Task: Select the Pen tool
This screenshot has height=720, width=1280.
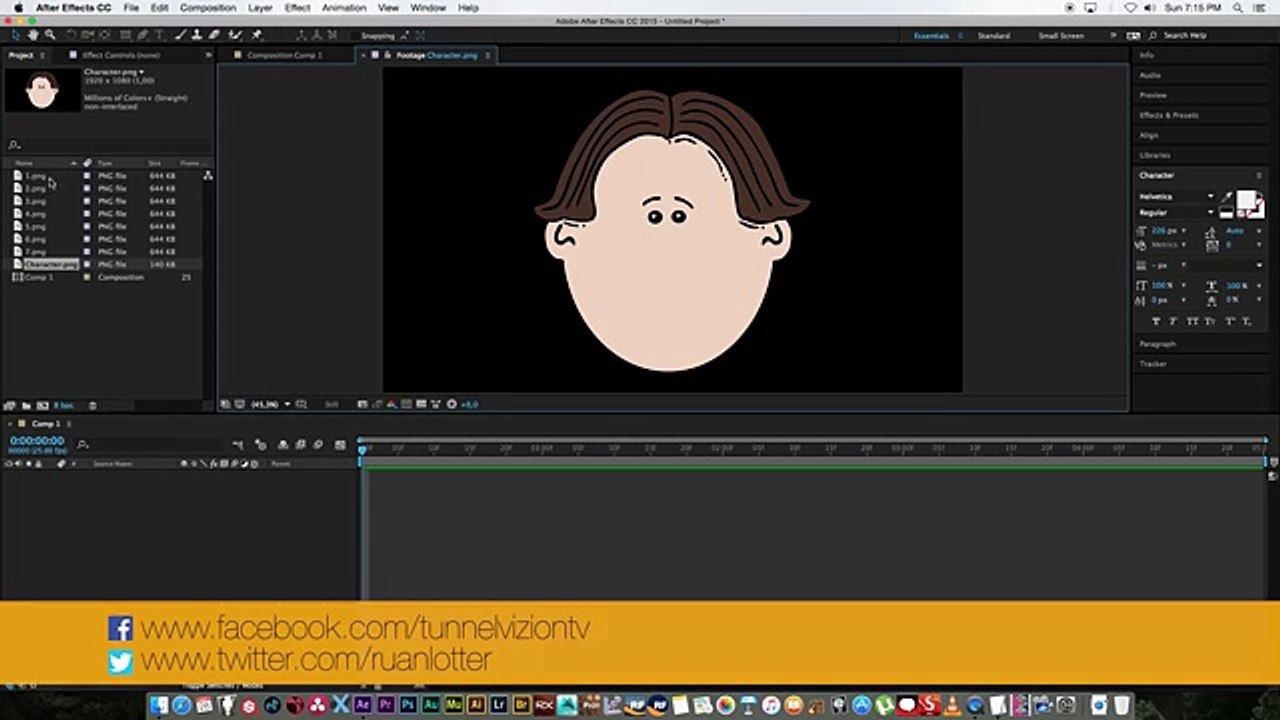Action: pyautogui.click(x=142, y=35)
